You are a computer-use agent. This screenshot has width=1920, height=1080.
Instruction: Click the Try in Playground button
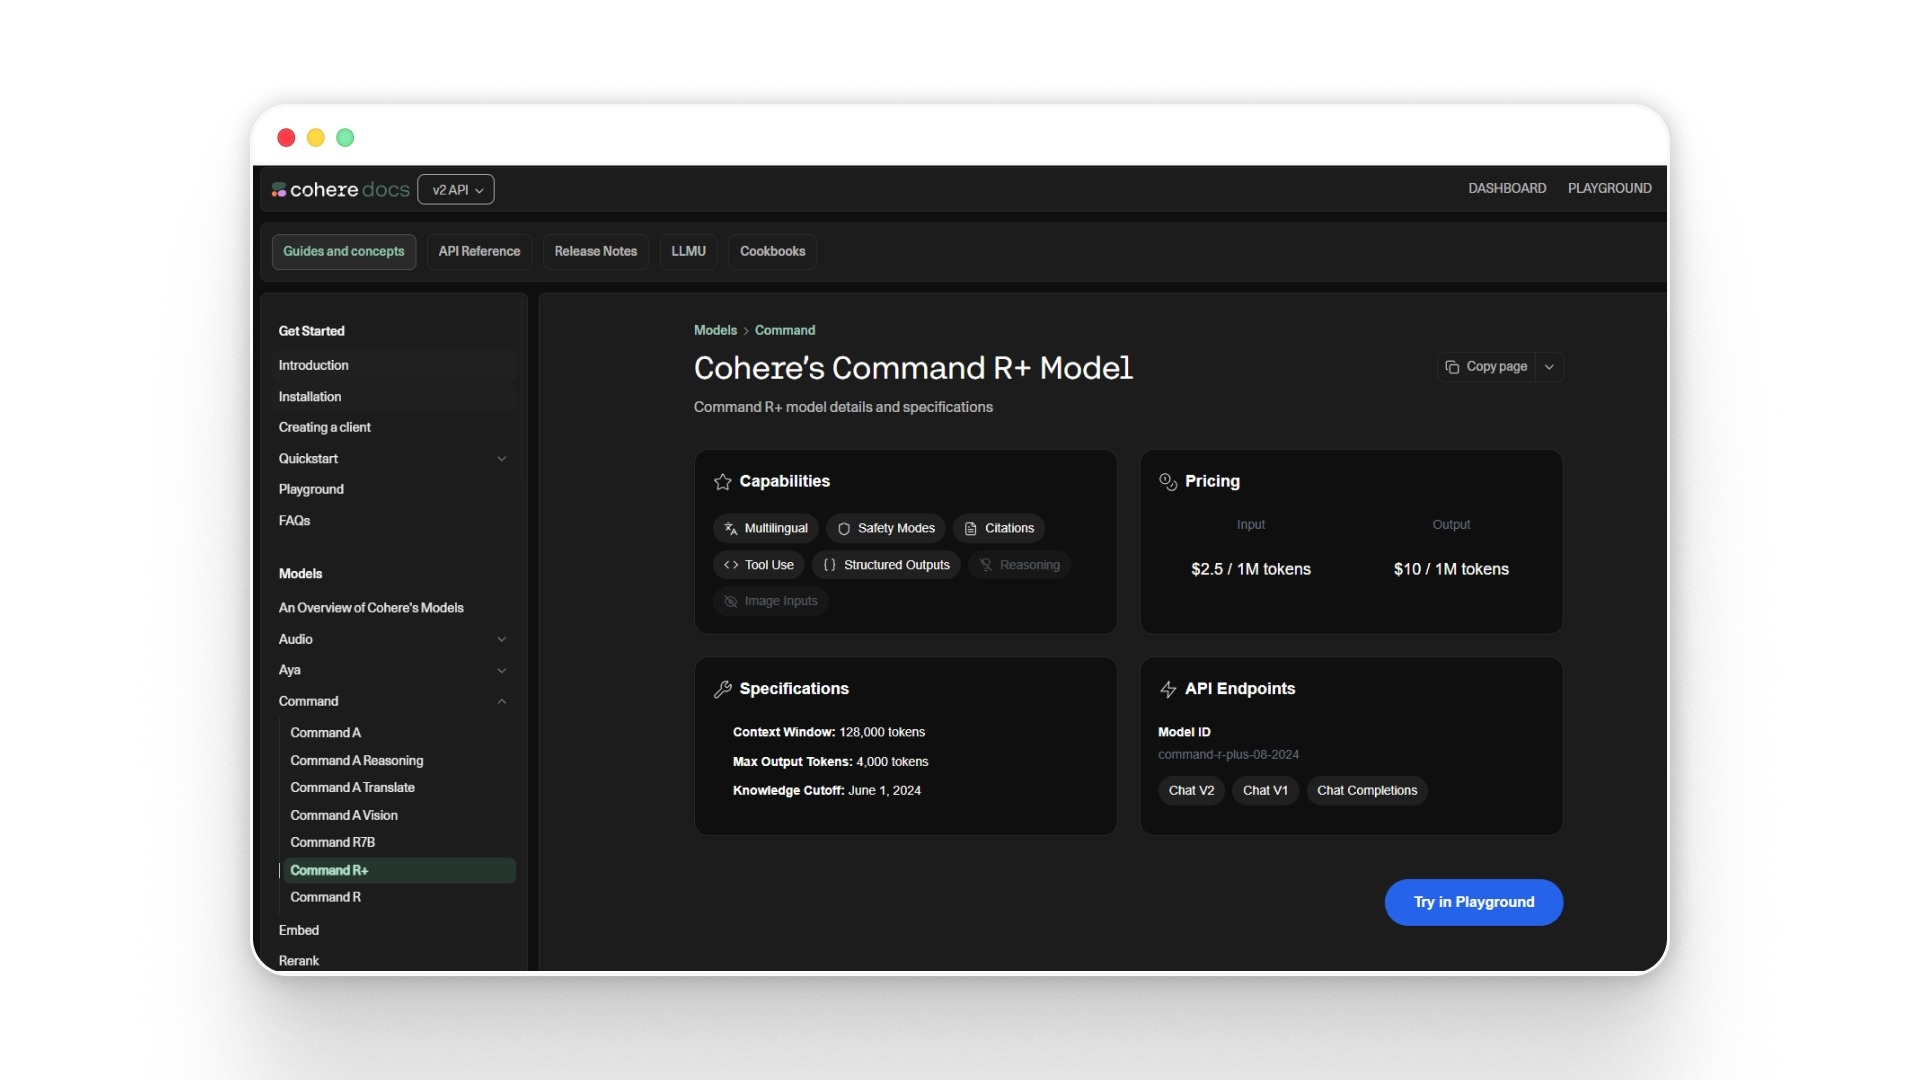pos(1474,902)
